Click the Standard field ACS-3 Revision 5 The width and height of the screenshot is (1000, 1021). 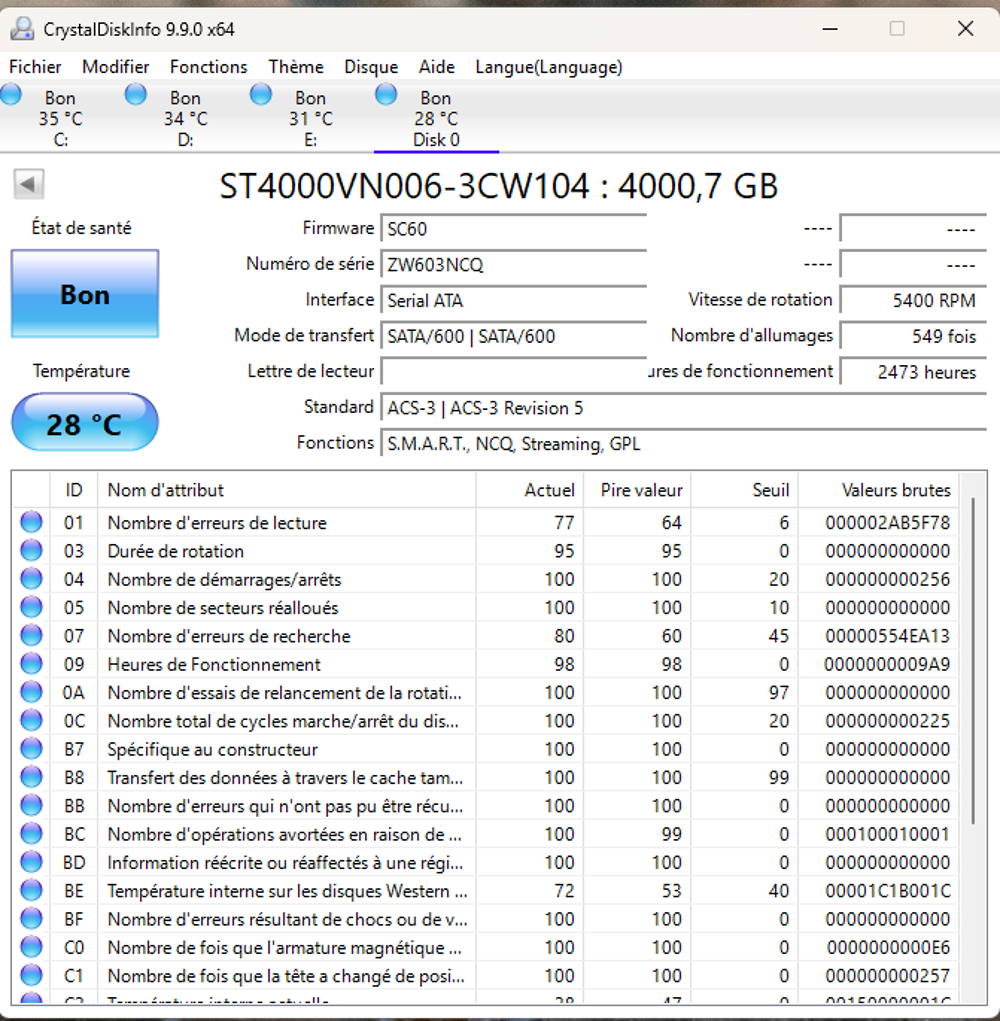684,408
